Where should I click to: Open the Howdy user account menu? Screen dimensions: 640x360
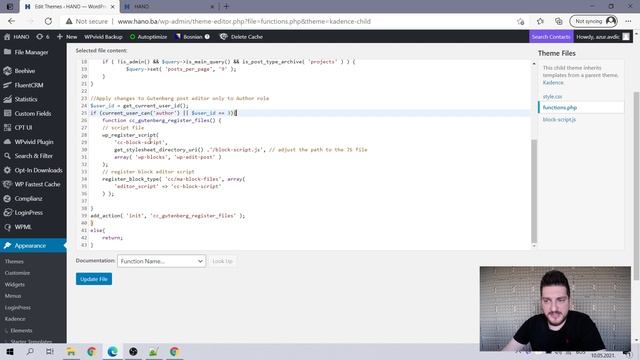(603, 37)
